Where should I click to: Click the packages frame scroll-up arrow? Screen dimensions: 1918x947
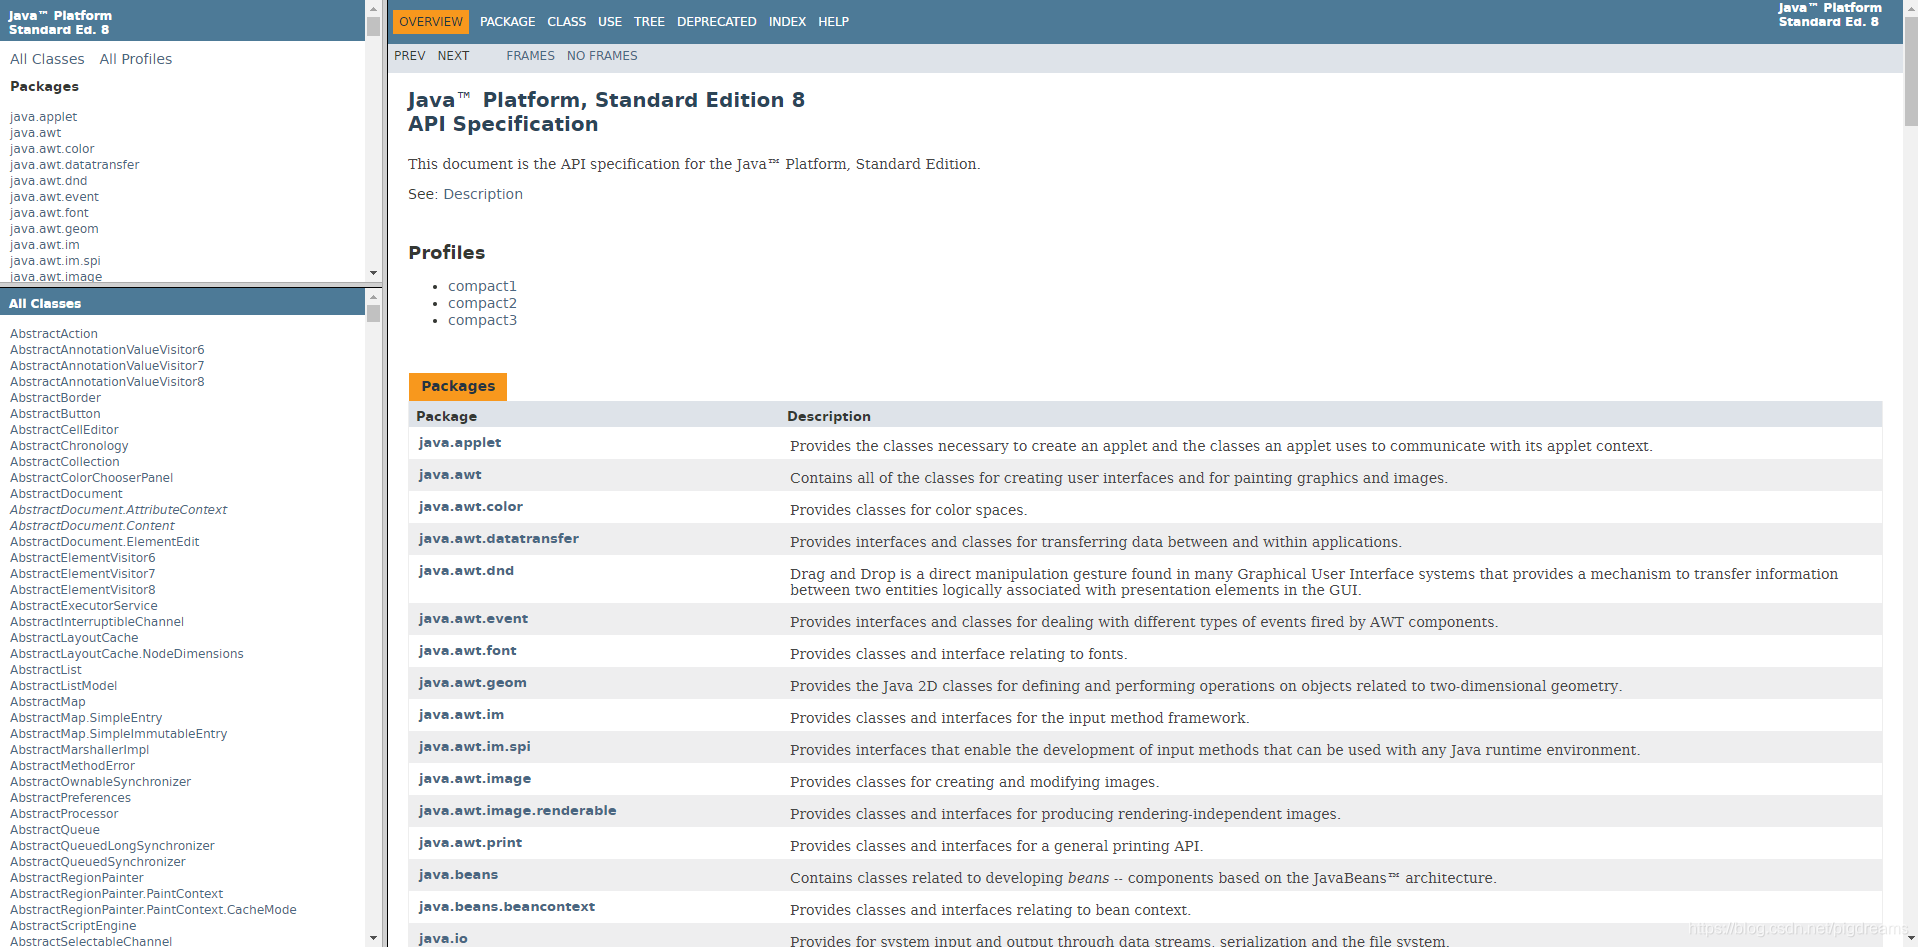pyautogui.click(x=373, y=8)
